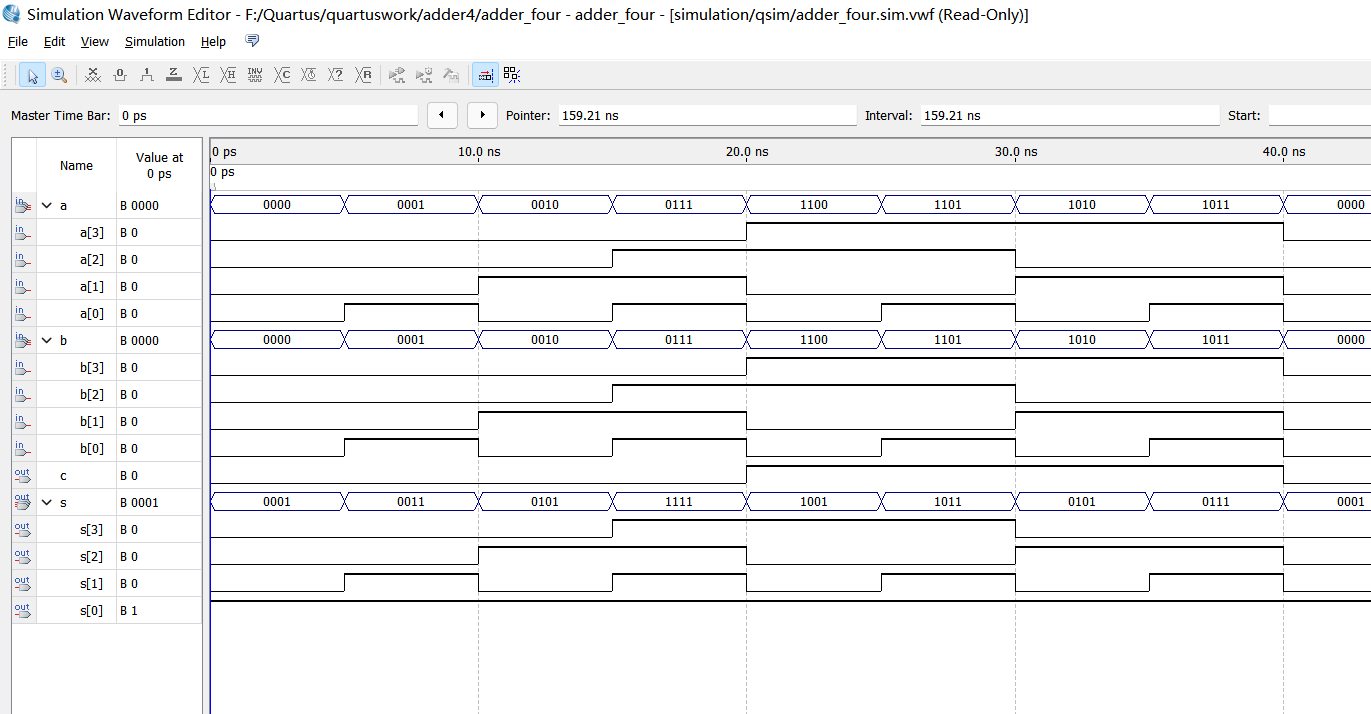
Task: Click the Master Time Bar input field
Action: click(267, 116)
